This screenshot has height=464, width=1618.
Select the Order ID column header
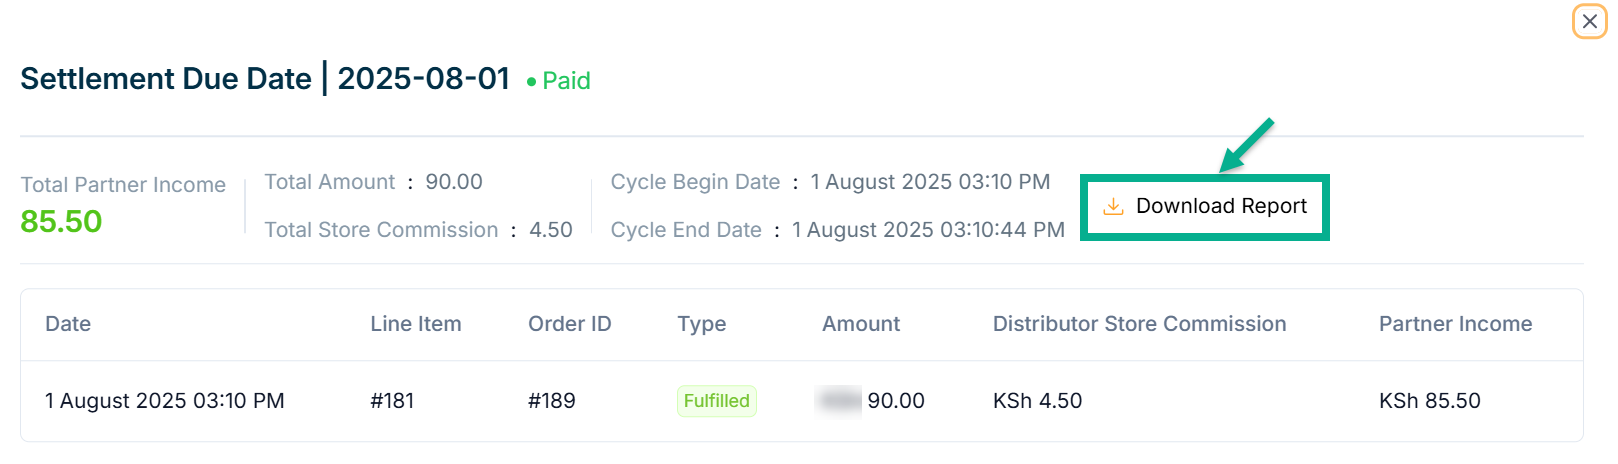[x=569, y=324]
